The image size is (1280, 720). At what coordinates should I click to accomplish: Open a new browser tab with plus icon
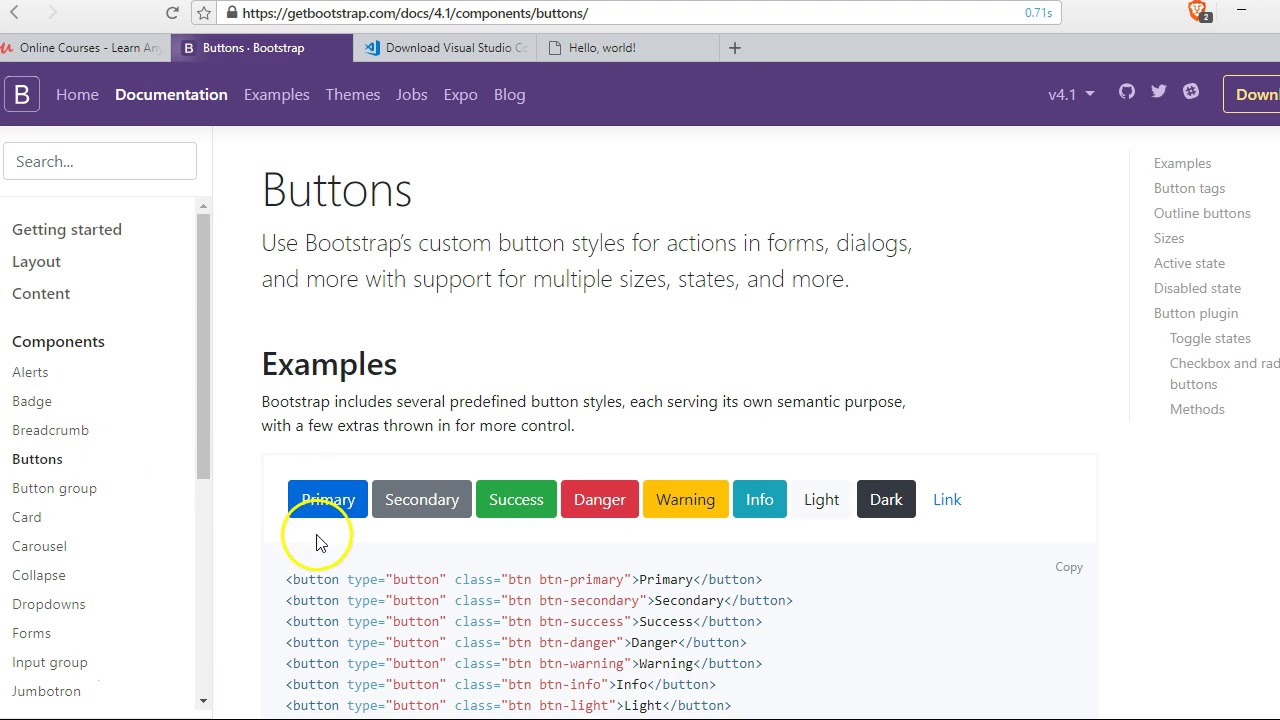point(735,48)
